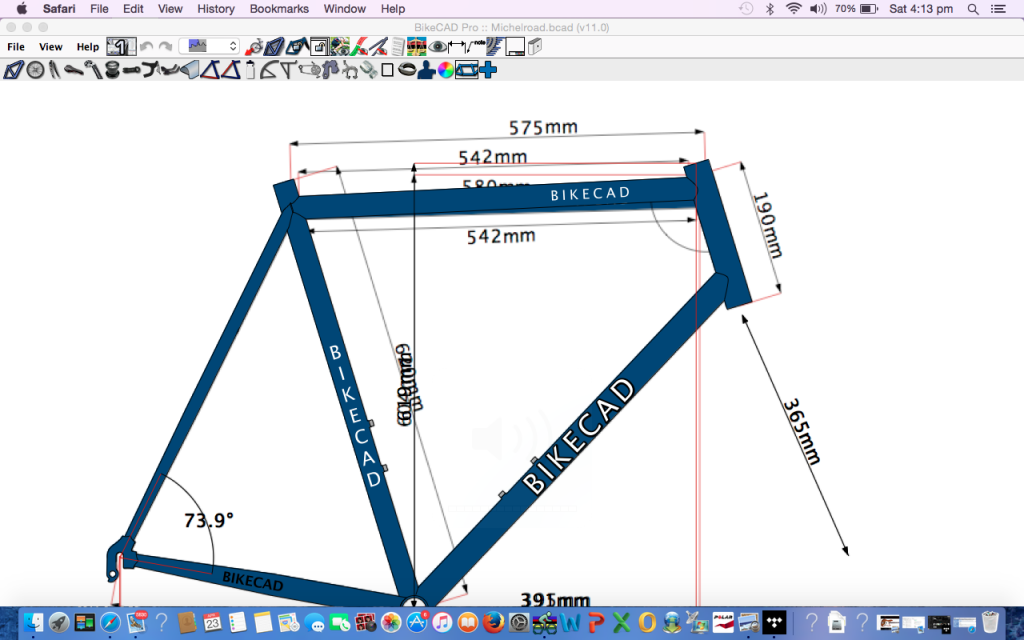Toggle the padlock lock icon

pos(319,46)
